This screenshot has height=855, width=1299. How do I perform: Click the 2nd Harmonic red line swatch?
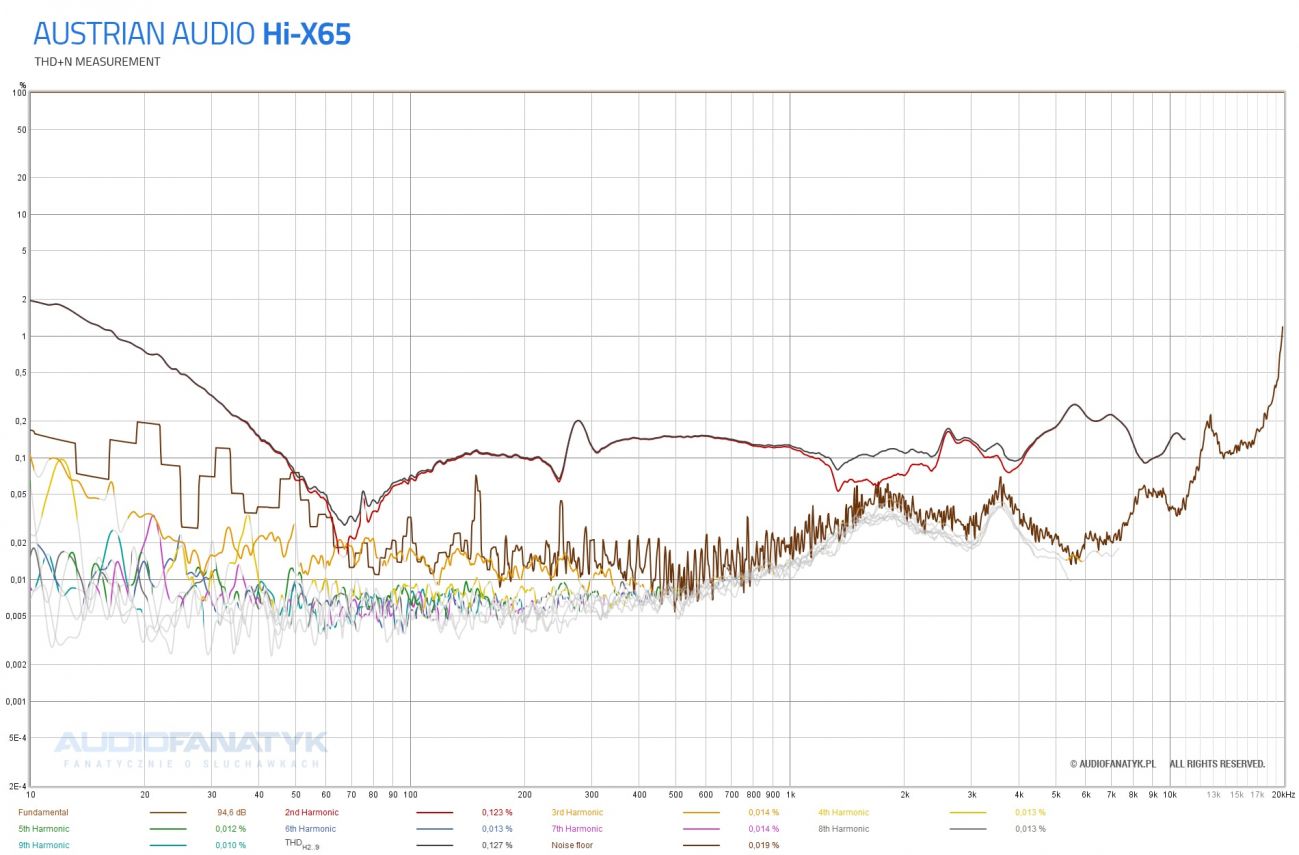(x=435, y=813)
